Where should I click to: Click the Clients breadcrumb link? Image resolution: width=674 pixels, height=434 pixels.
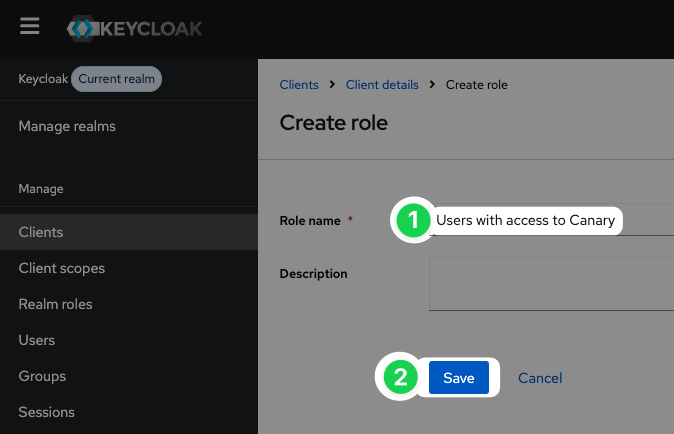[x=299, y=85]
